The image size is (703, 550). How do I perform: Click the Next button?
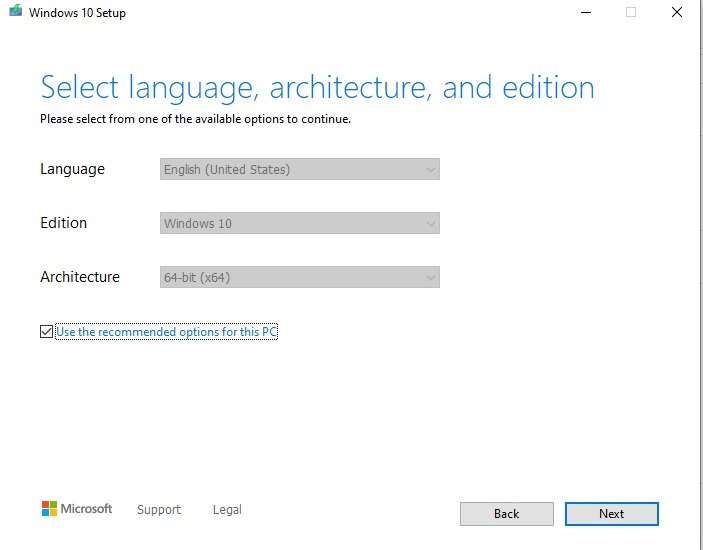click(612, 514)
